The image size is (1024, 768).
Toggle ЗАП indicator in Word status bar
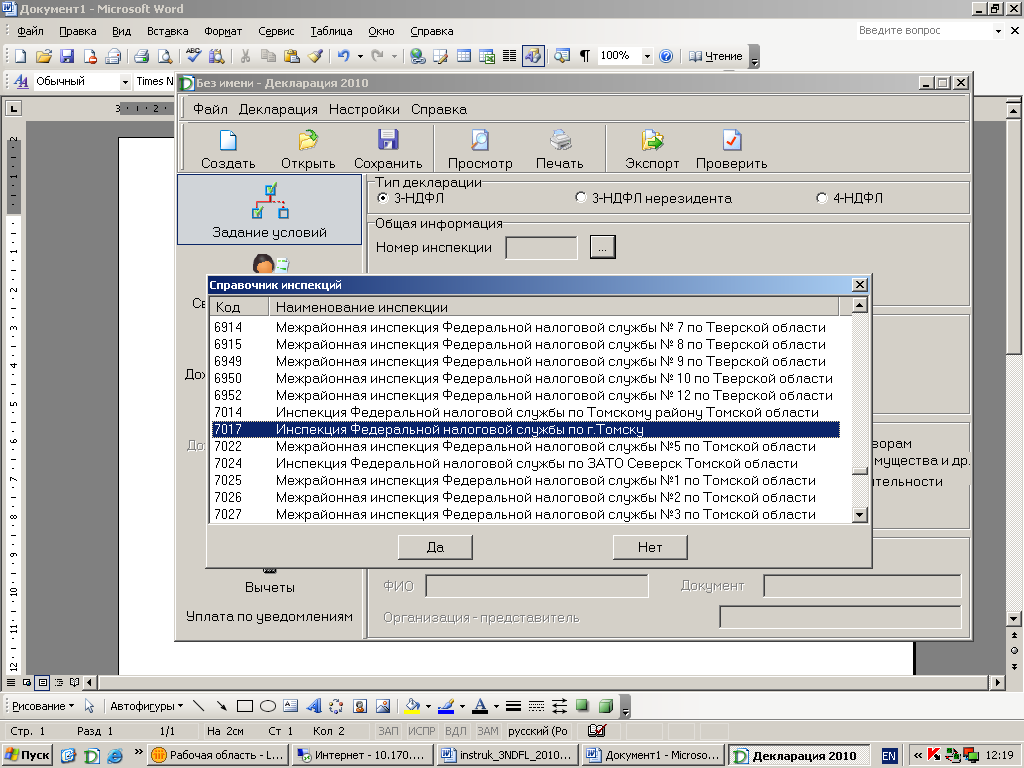(388, 731)
